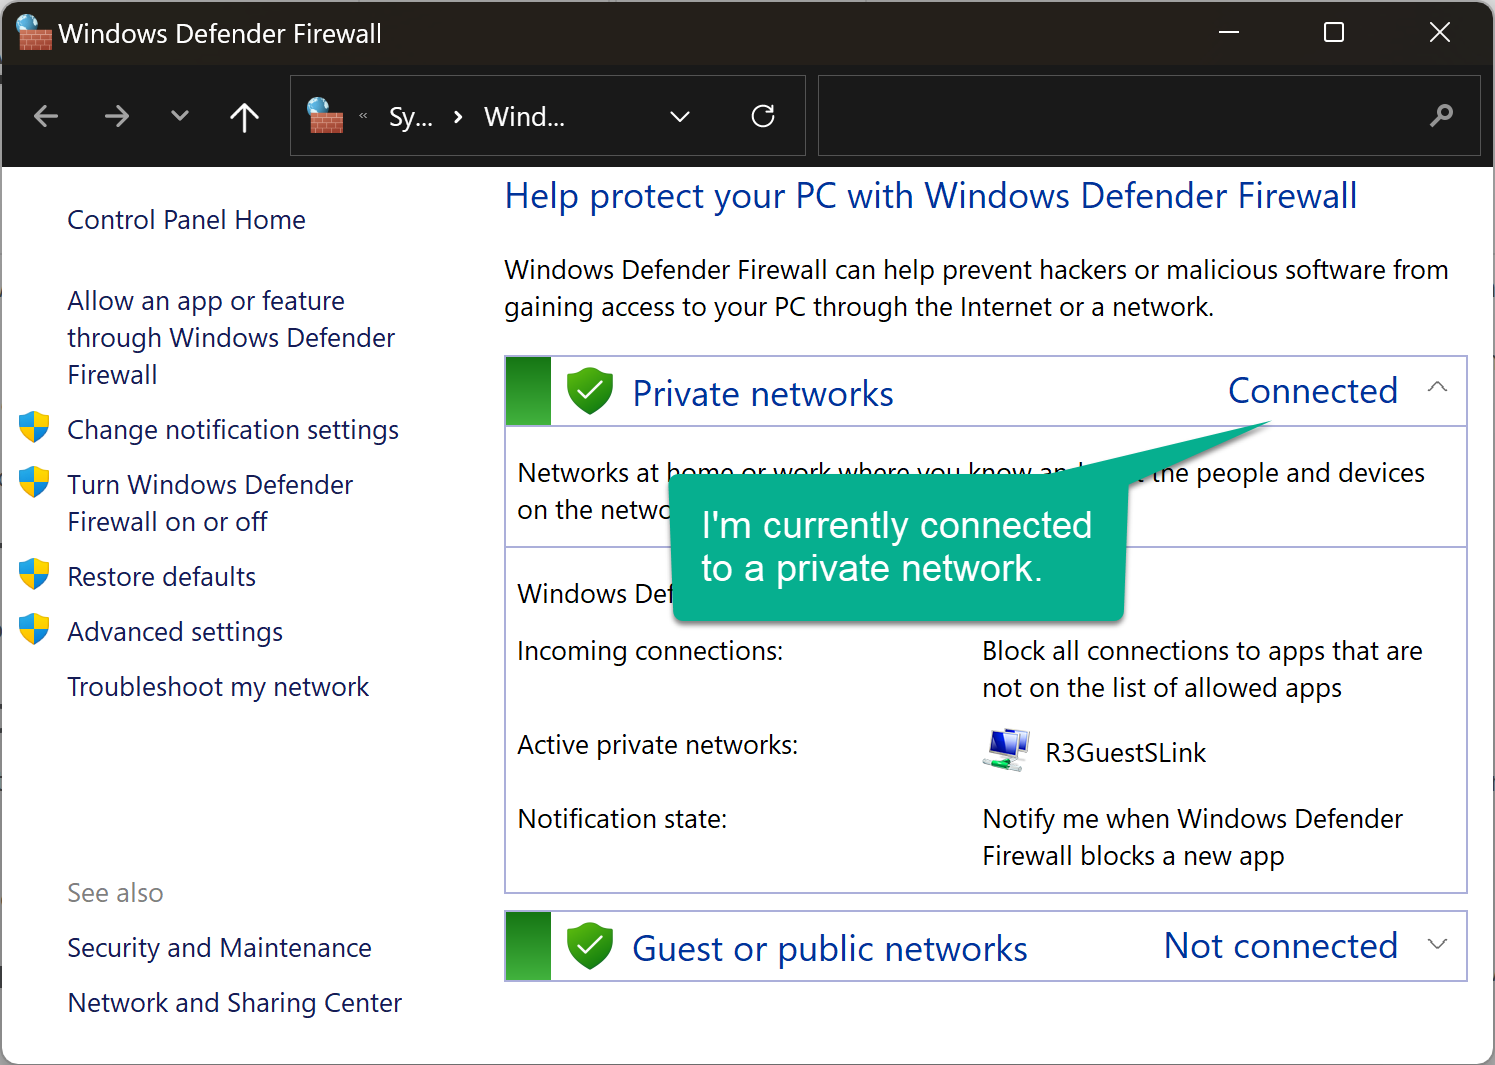Open Advanced settings
Screen dimensions: 1495x1065
(x=175, y=632)
